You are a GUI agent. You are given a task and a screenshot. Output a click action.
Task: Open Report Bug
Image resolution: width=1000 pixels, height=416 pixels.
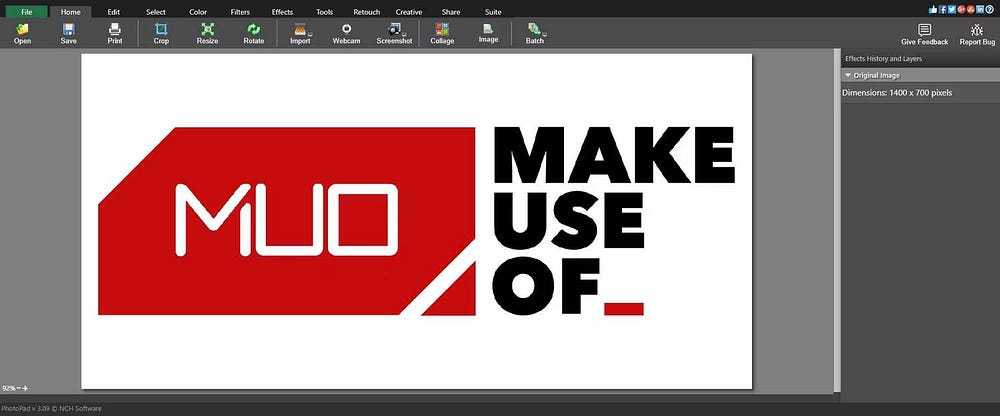pyautogui.click(x=977, y=34)
